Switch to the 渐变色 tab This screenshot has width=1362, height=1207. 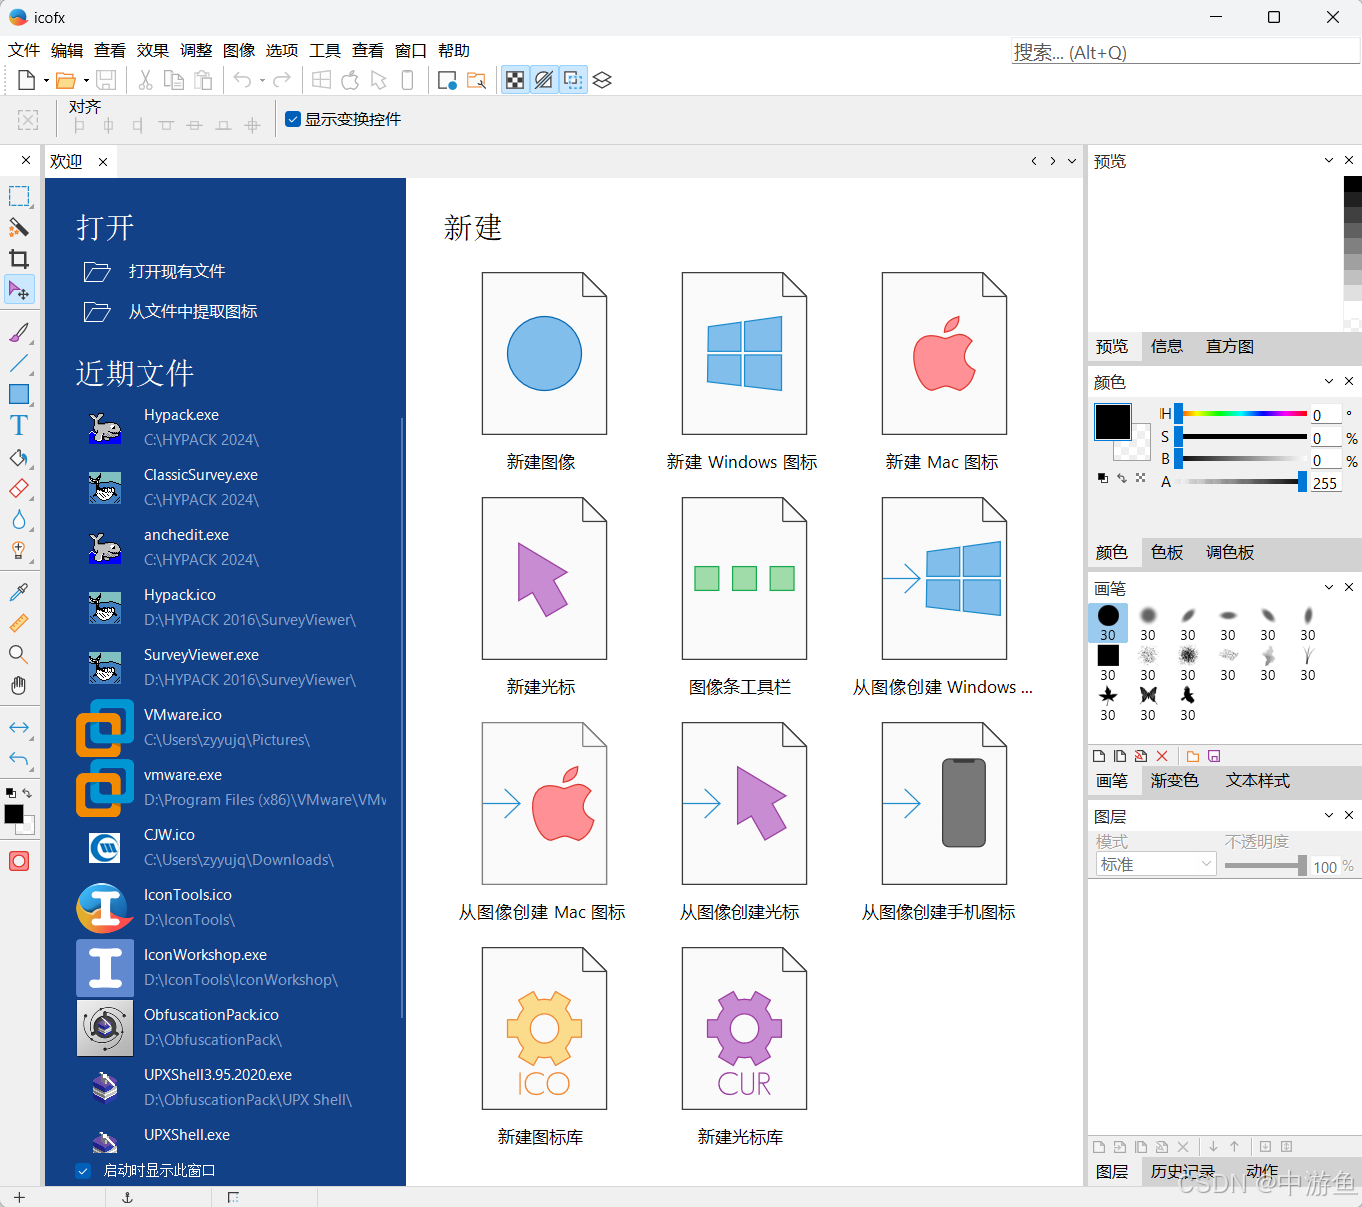[1174, 780]
